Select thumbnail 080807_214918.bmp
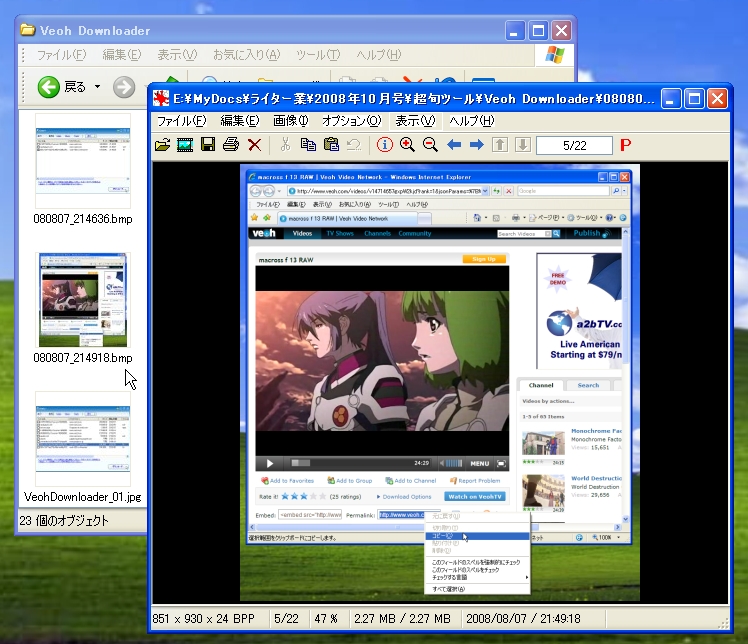Image resolution: width=748 pixels, height=644 pixels. (83, 300)
